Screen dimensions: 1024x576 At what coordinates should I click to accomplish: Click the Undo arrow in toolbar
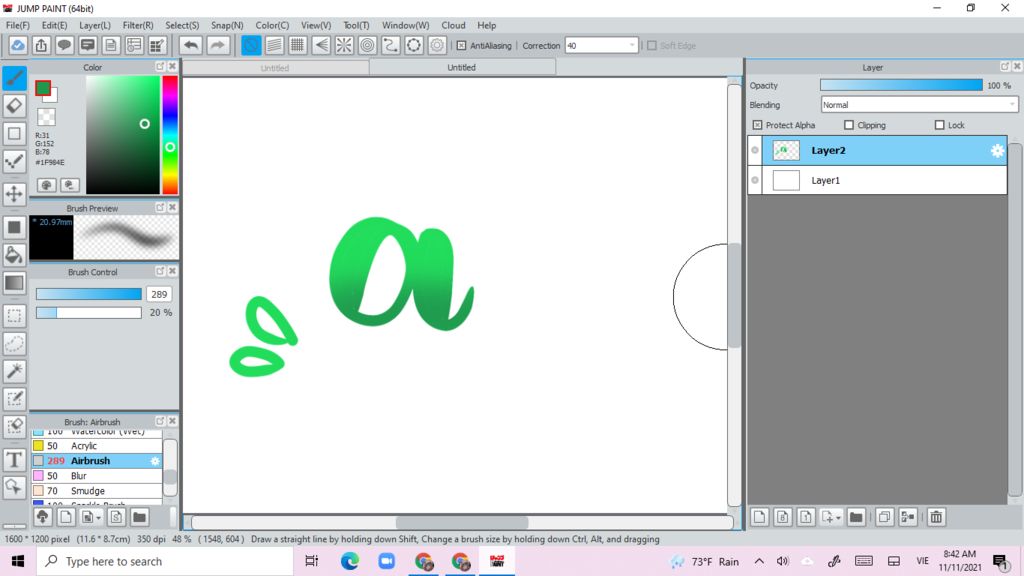190,45
